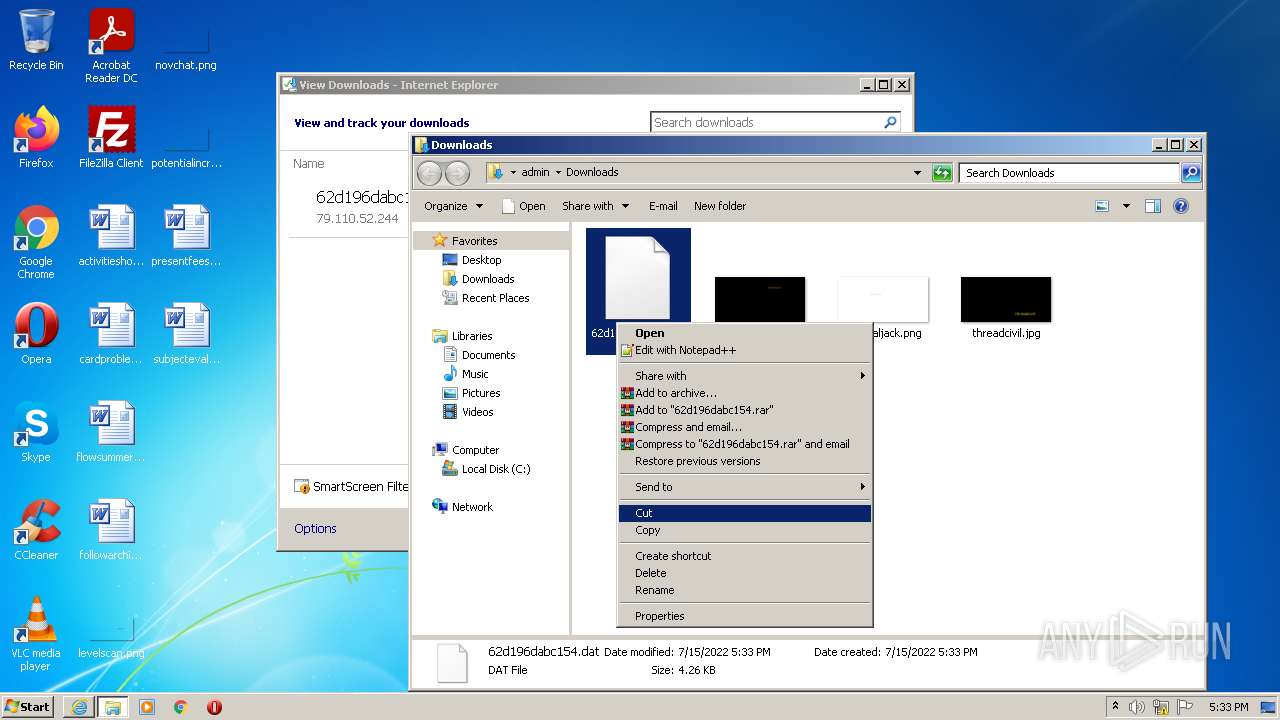Choose Restore previous versions
Screen dimensions: 1280x720
[745, 461]
